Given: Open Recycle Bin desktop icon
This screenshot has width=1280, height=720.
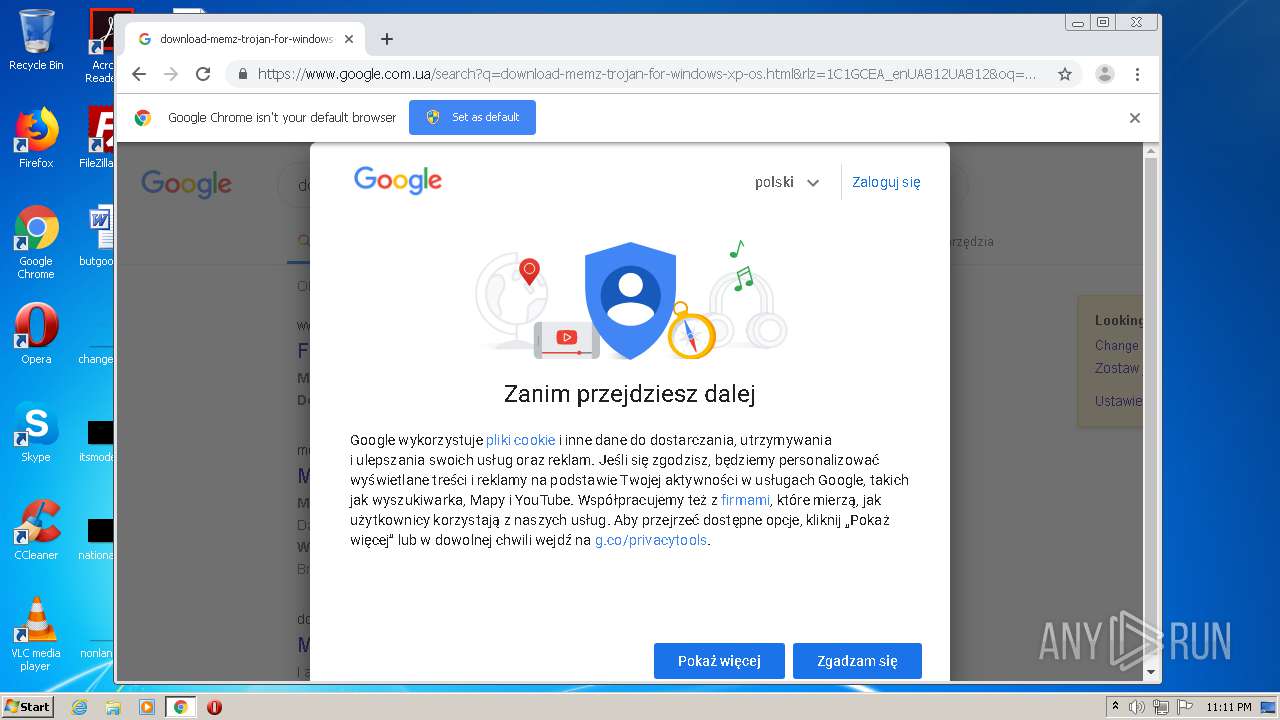Looking at the screenshot, I should (x=36, y=41).
